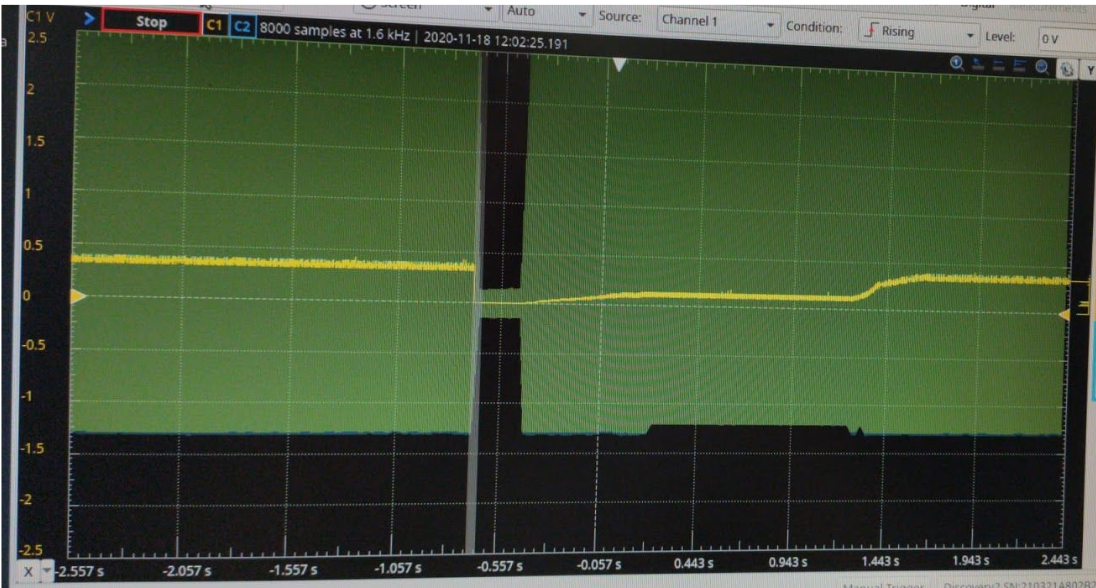Click the X cursors button at bottom left

[x=28, y=572]
